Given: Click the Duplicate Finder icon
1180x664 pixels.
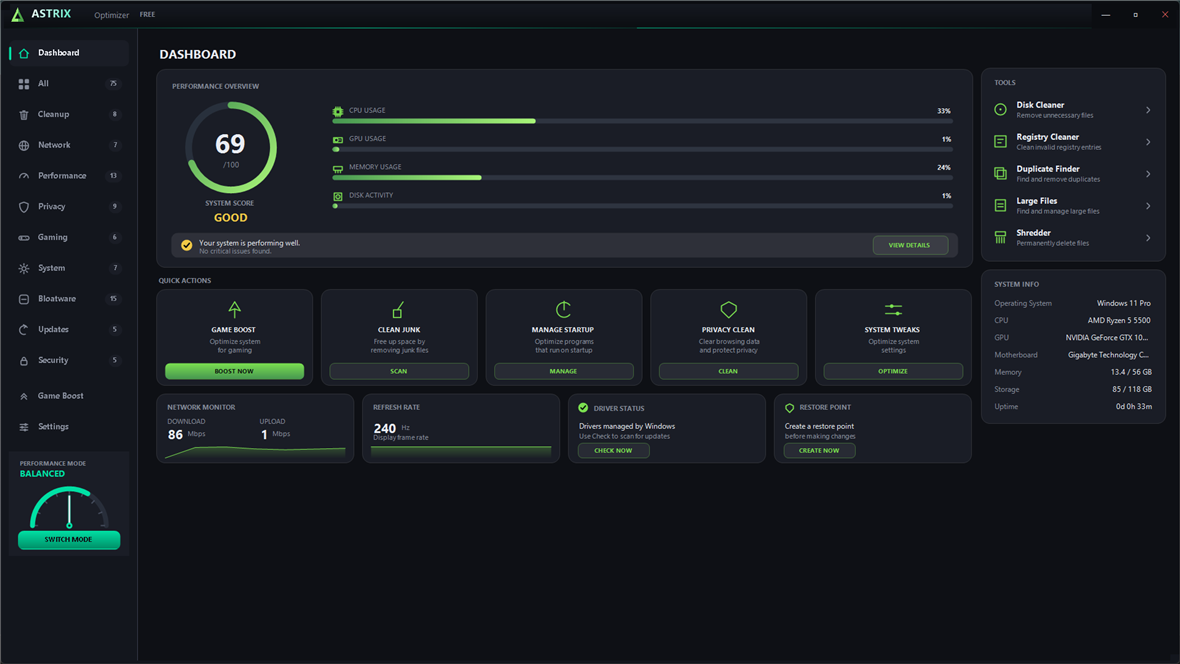Looking at the screenshot, I should [1000, 174].
